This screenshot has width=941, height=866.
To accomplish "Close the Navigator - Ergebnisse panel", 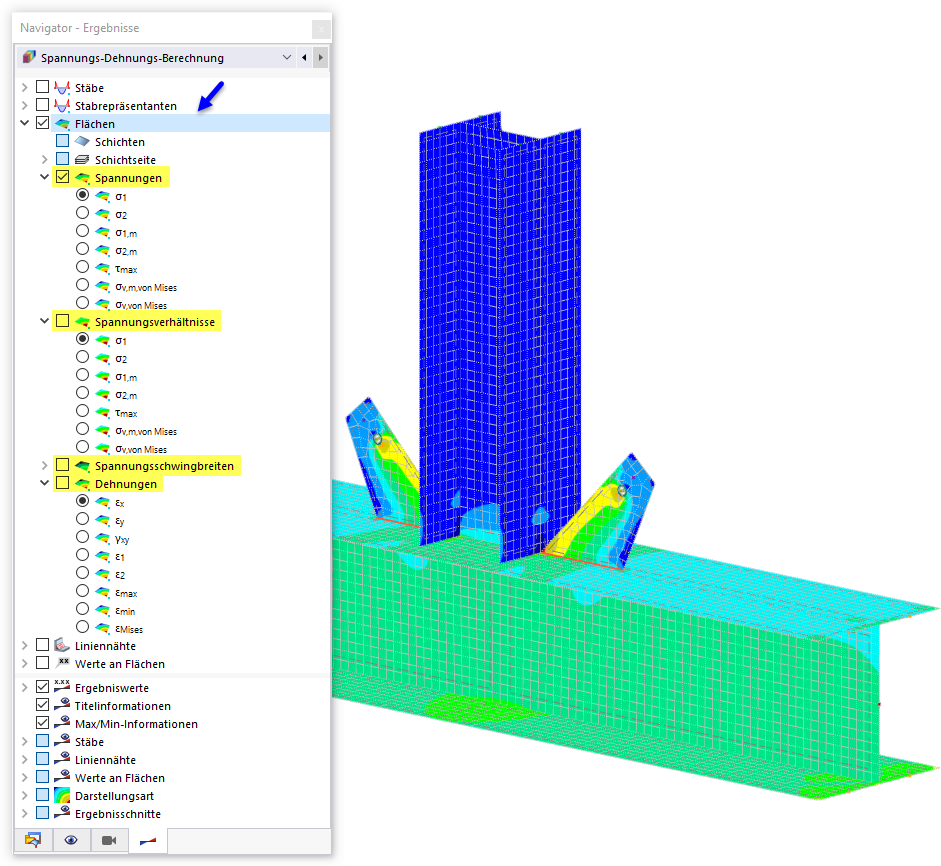I will click(321, 28).
